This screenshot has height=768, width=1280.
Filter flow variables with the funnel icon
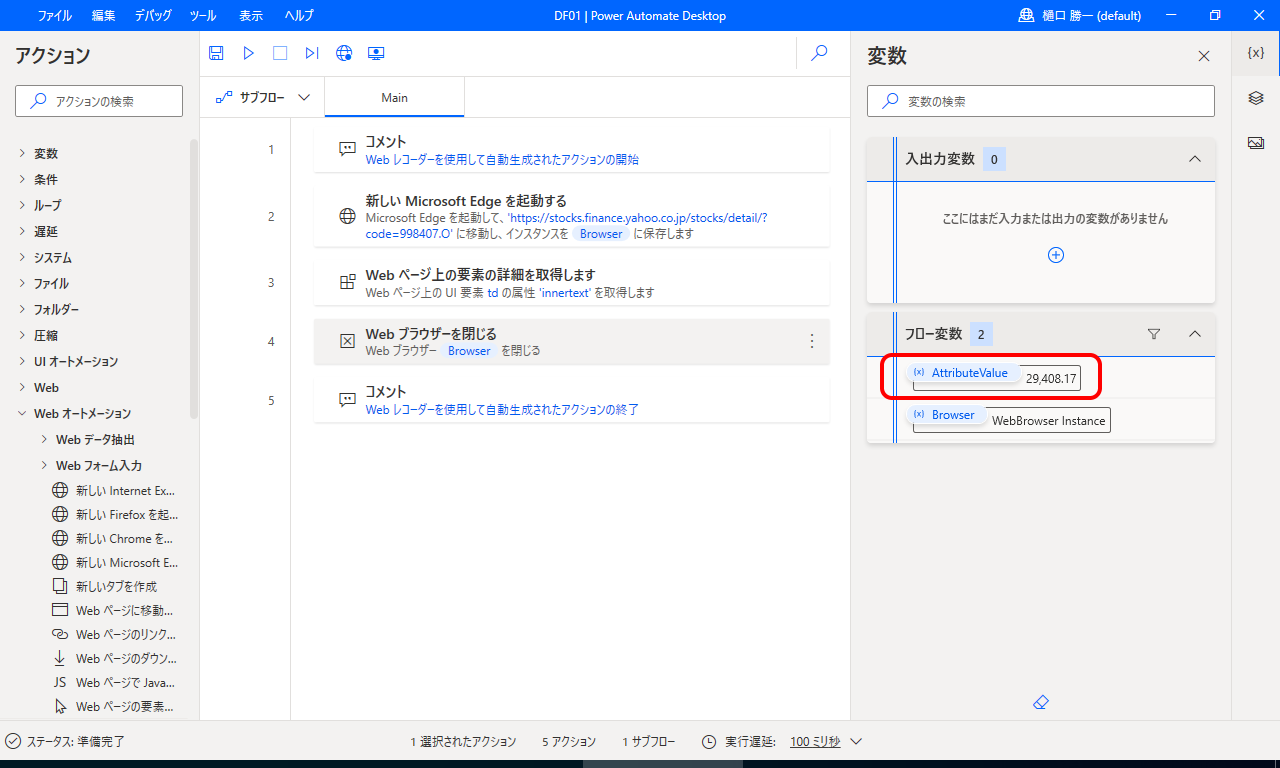pyautogui.click(x=1153, y=334)
